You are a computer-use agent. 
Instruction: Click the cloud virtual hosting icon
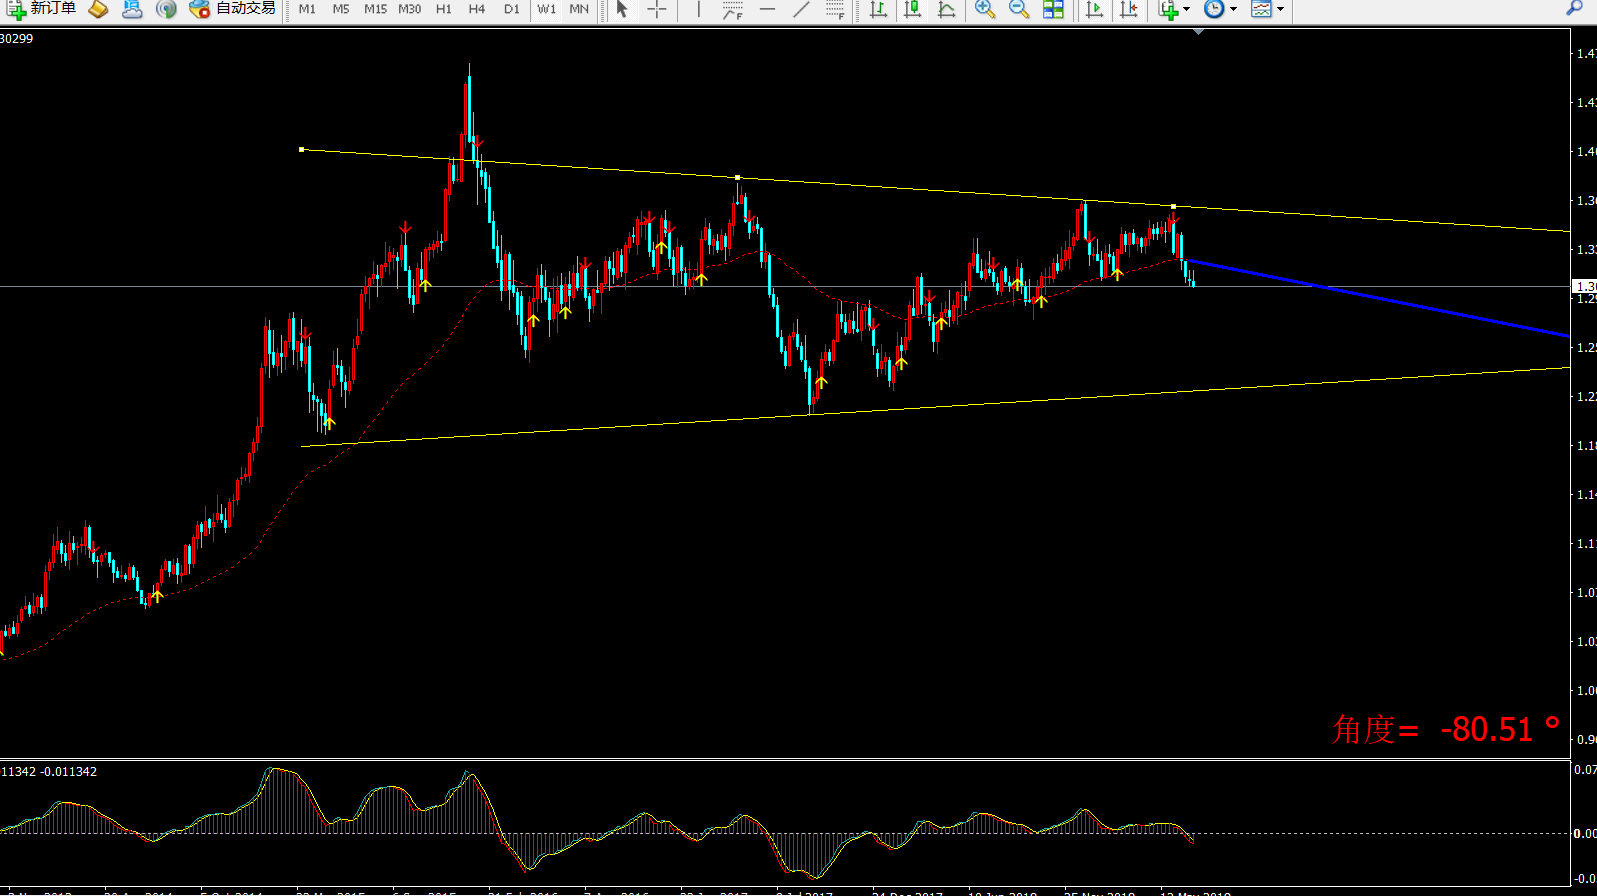[x=132, y=9]
